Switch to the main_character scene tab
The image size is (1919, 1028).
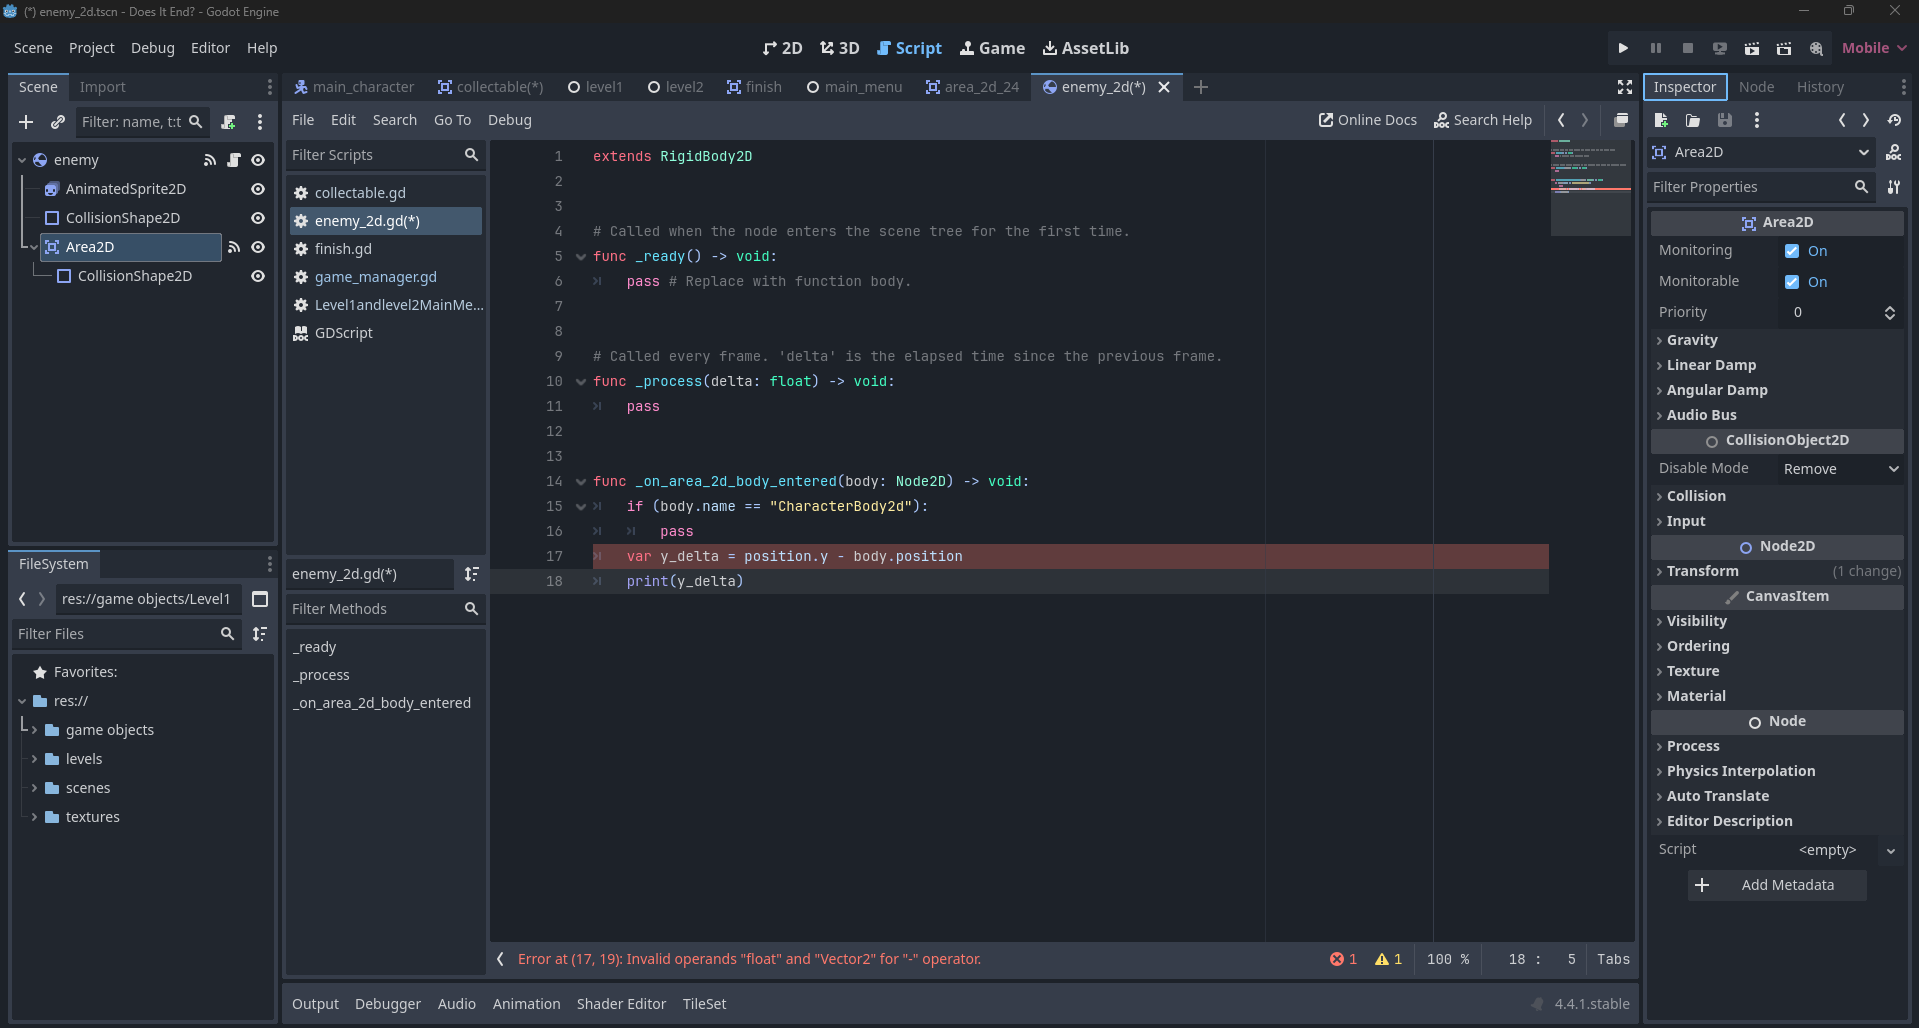[x=354, y=87]
